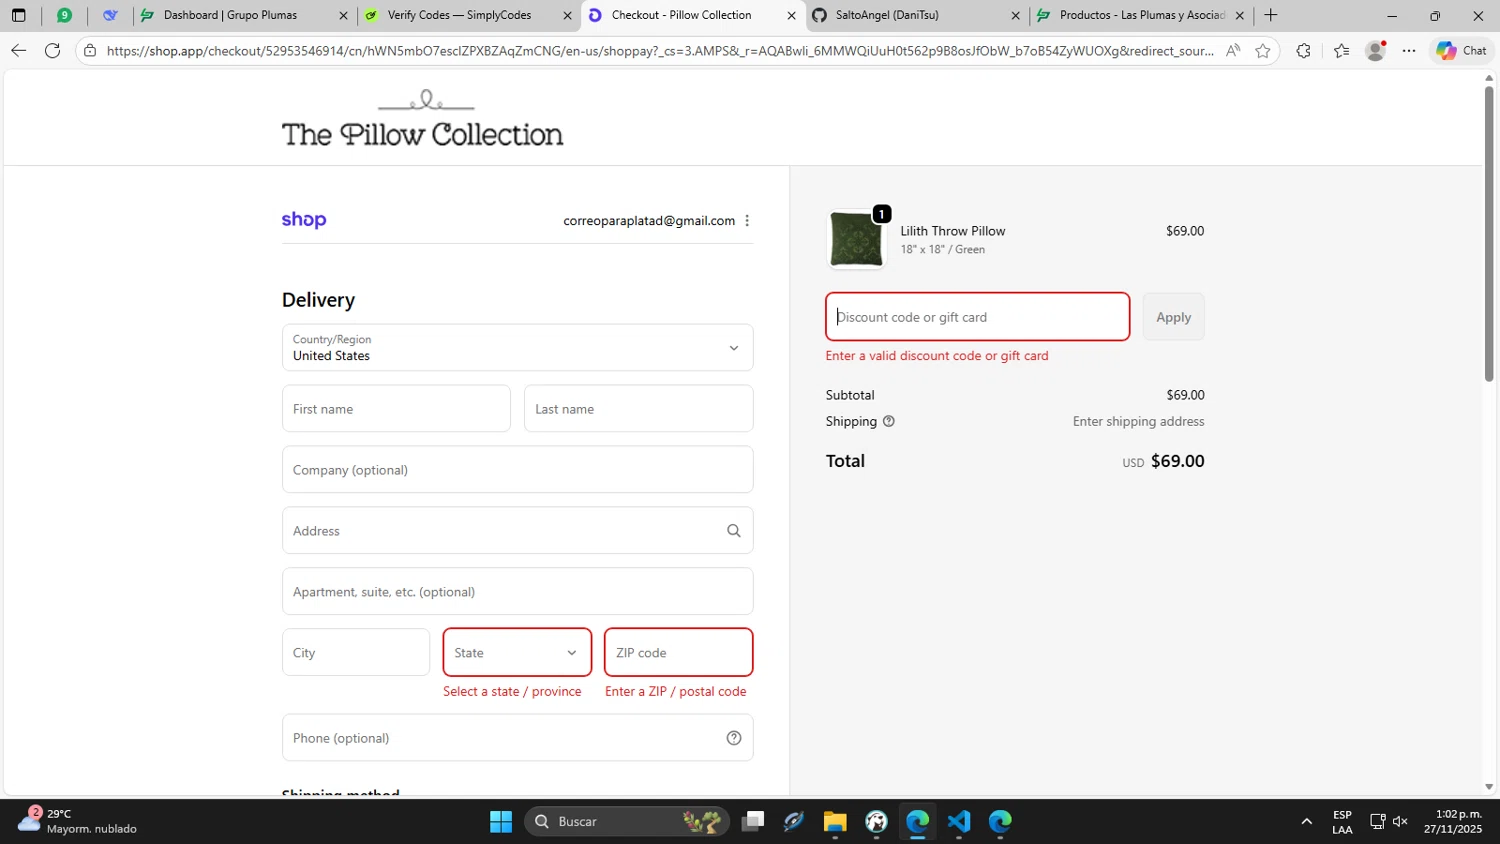Click the taskbar Buscar search box
The height and width of the screenshot is (844, 1500).
pos(626,822)
